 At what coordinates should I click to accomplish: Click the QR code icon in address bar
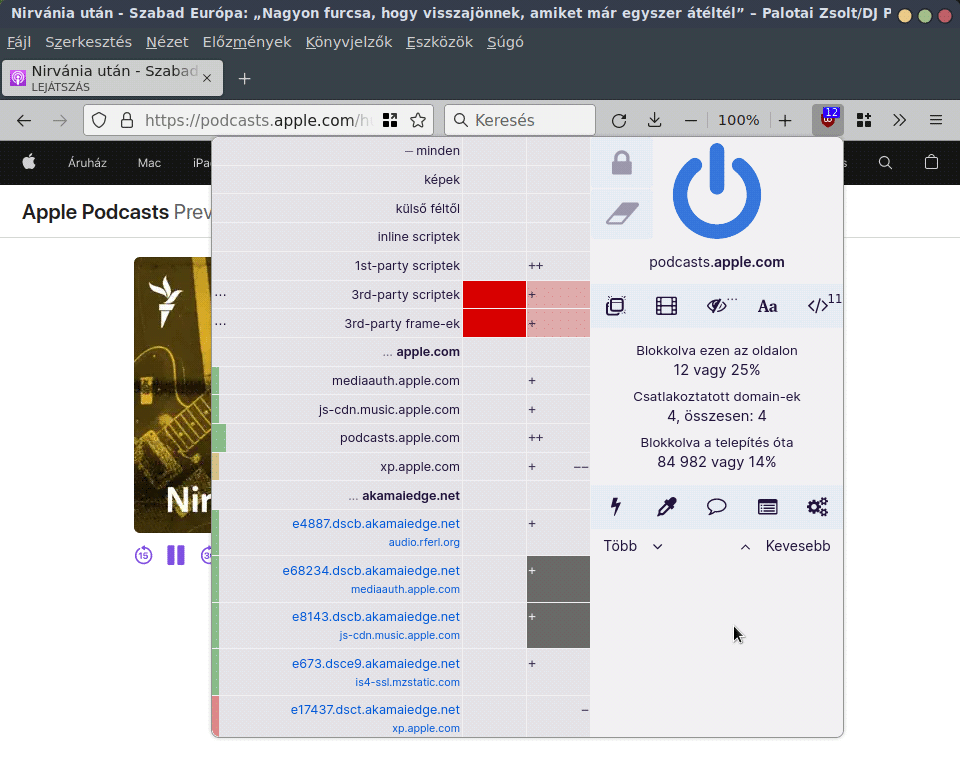tap(390, 120)
